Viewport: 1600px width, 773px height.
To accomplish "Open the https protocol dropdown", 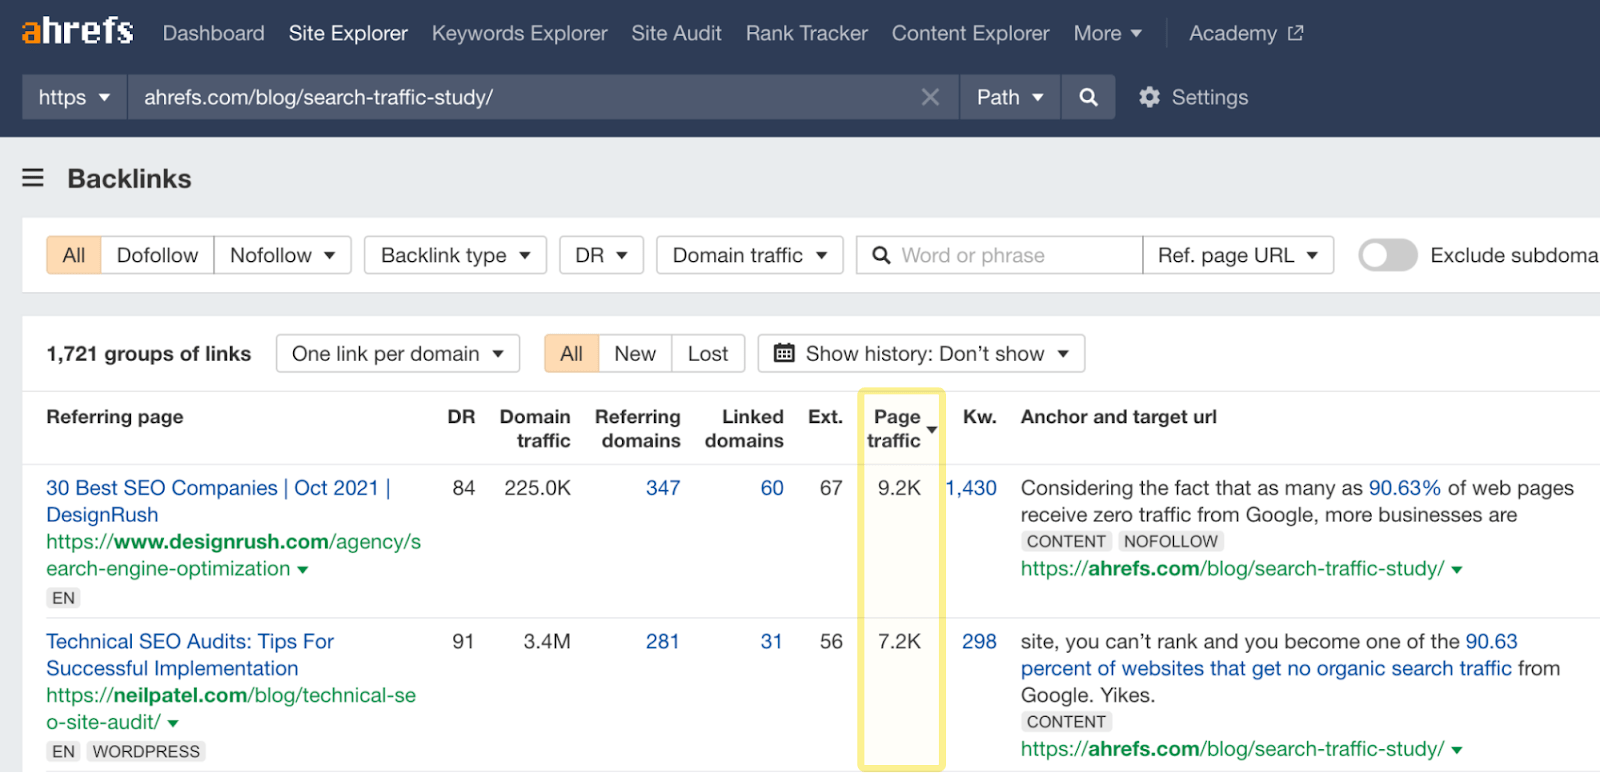I will [x=74, y=97].
